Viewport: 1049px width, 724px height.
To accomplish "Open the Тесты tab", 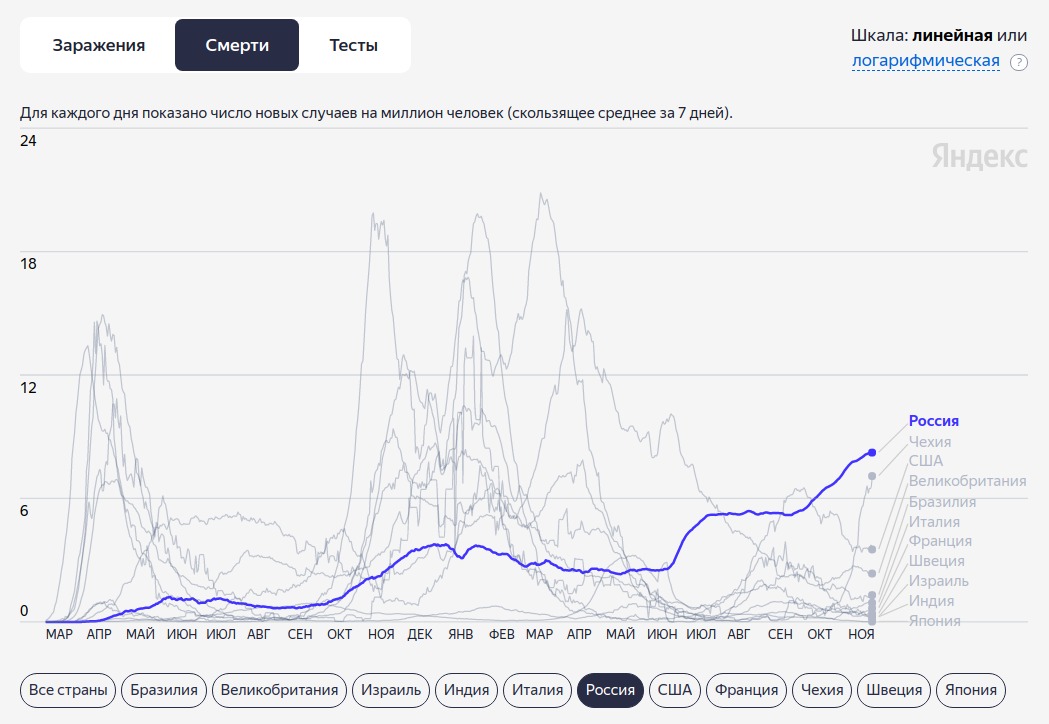I will (354, 45).
